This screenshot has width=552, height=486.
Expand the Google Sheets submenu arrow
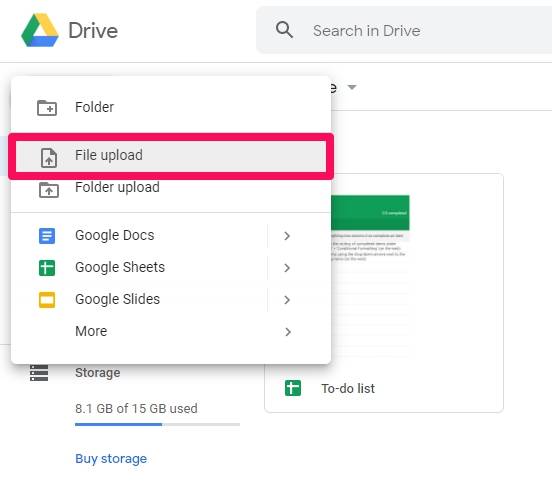pyautogui.click(x=287, y=268)
